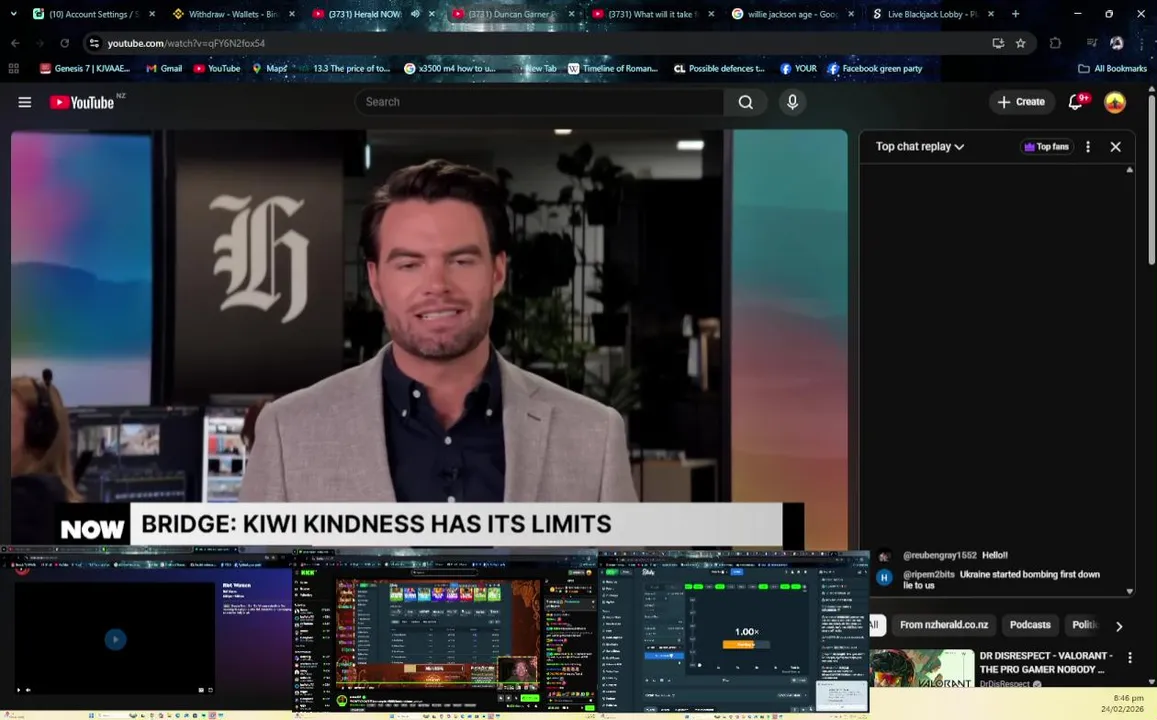Screen dimensions: 1157x720
Task: Show more category chips with right chevron
Action: click(x=1119, y=626)
